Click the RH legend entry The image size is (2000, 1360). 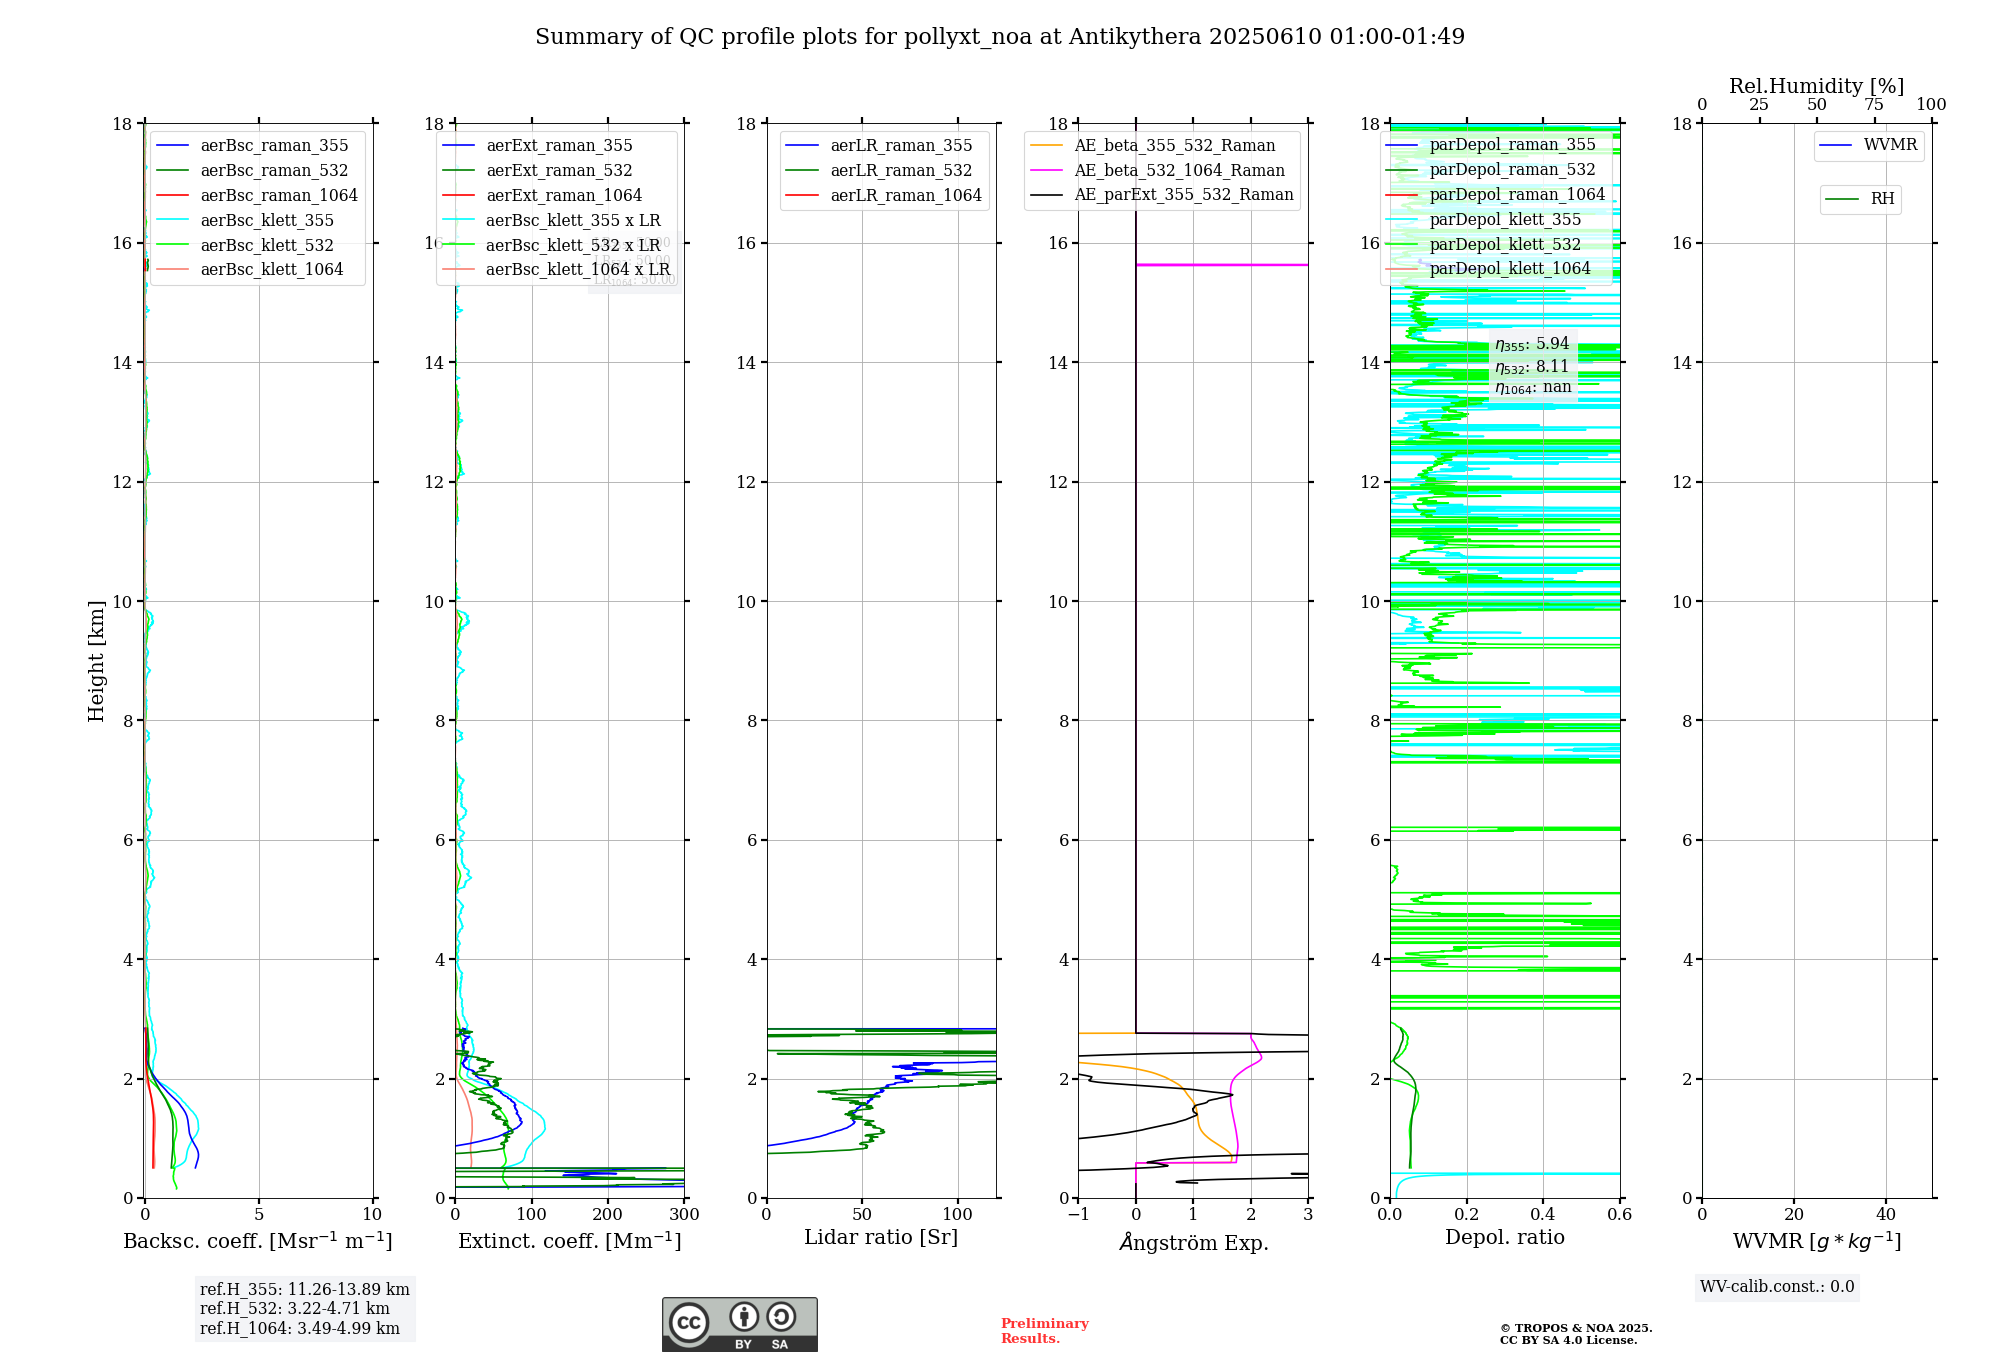click(x=1861, y=199)
